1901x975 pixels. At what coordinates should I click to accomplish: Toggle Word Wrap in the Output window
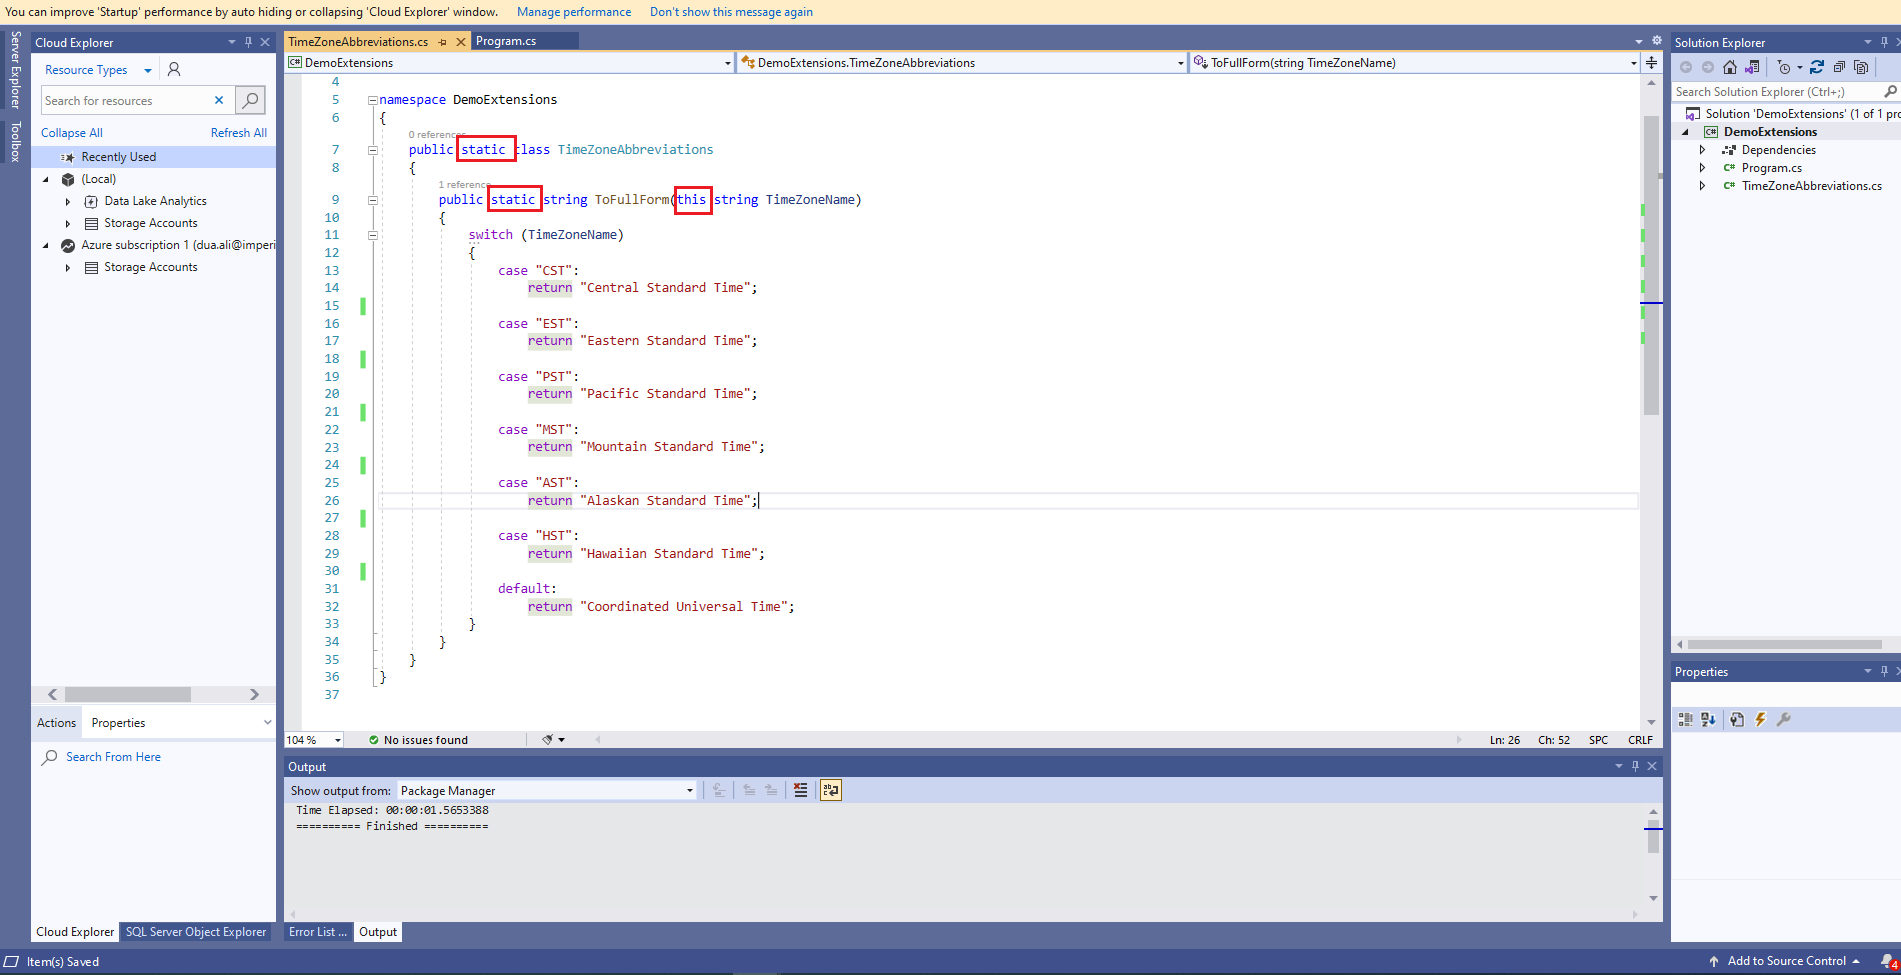click(x=830, y=790)
